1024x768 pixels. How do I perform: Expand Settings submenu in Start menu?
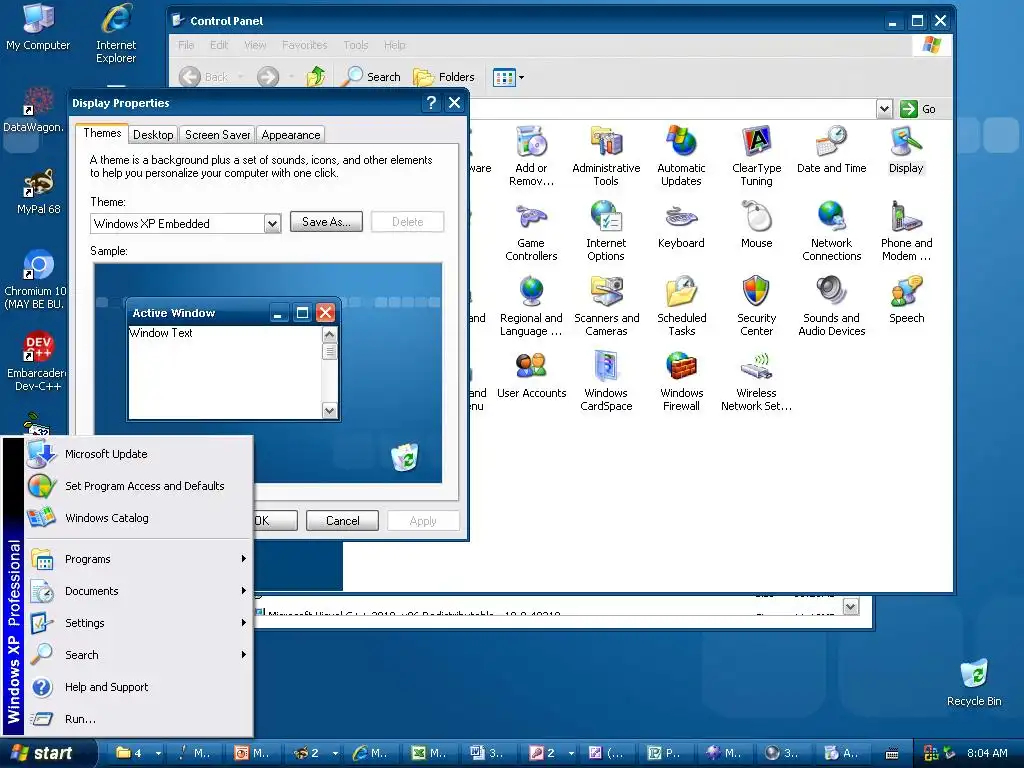click(138, 623)
